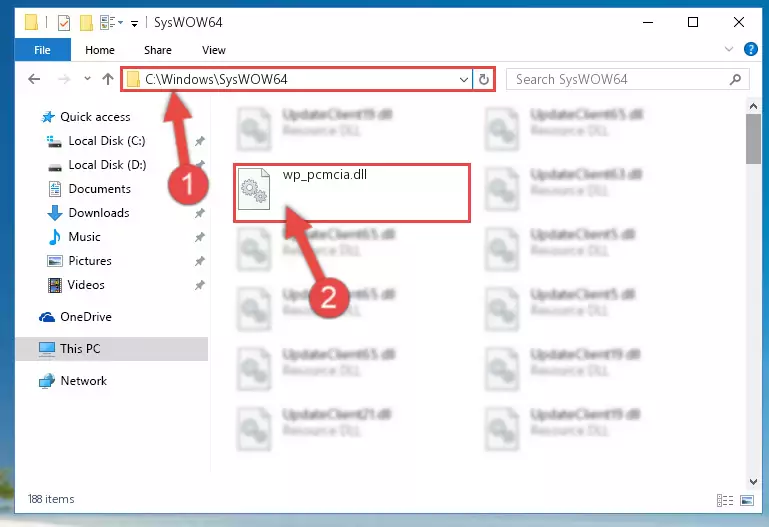
Task: Click the Back navigation arrow
Action: [34, 79]
